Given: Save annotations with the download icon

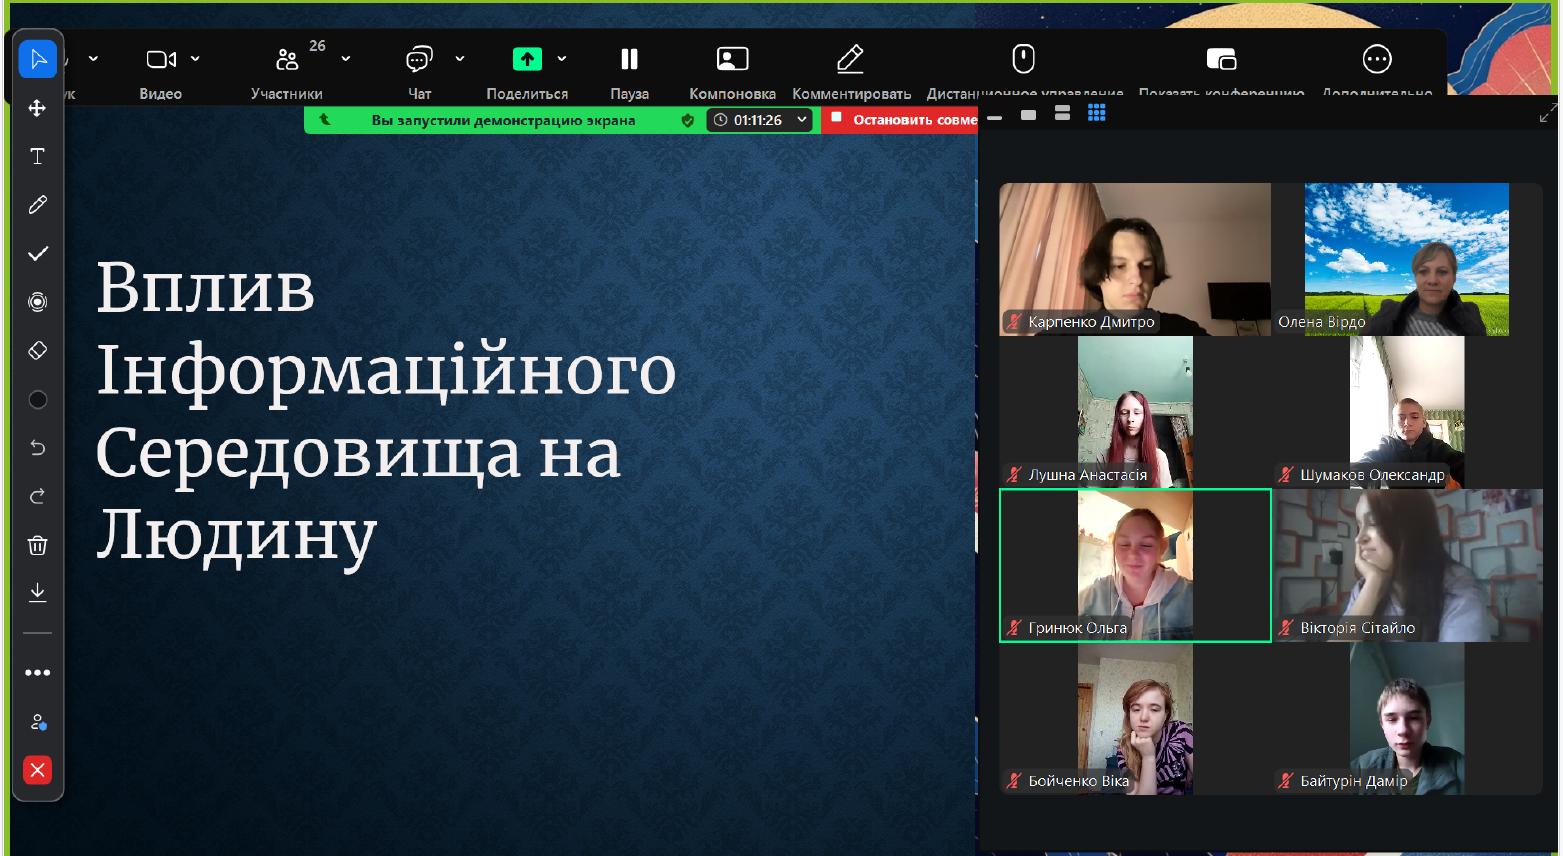Looking at the screenshot, I should click(38, 593).
